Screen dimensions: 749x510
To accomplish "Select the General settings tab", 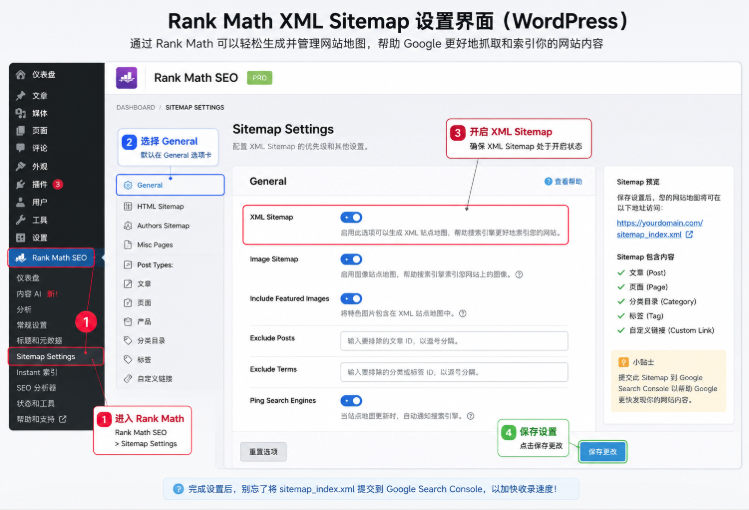I will coord(170,185).
